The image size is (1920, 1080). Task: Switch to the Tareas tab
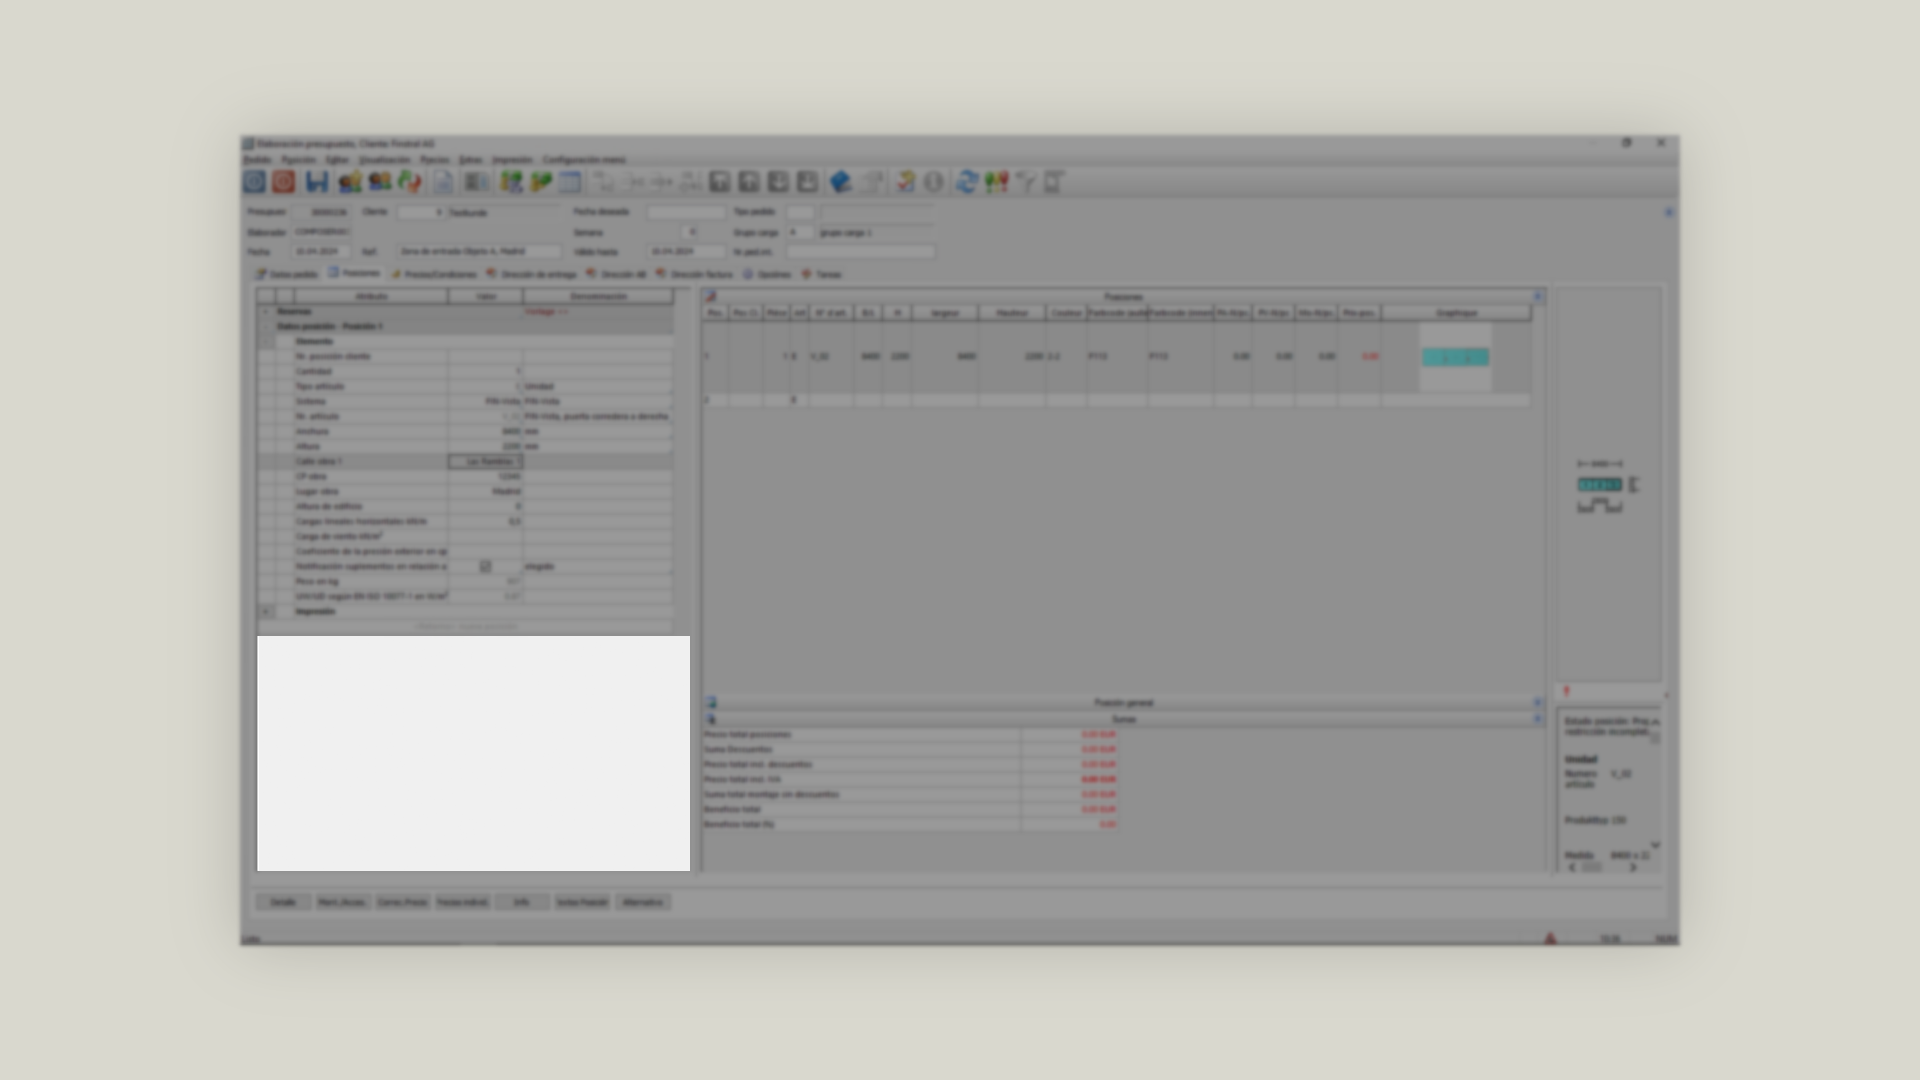[822, 274]
